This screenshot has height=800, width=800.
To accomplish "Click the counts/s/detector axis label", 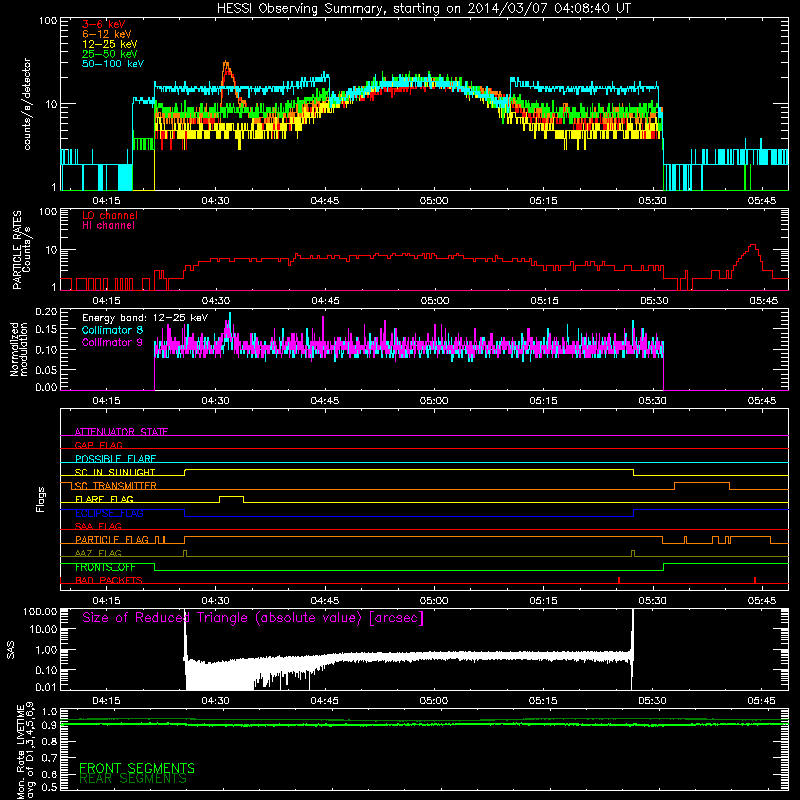I will (27, 104).
